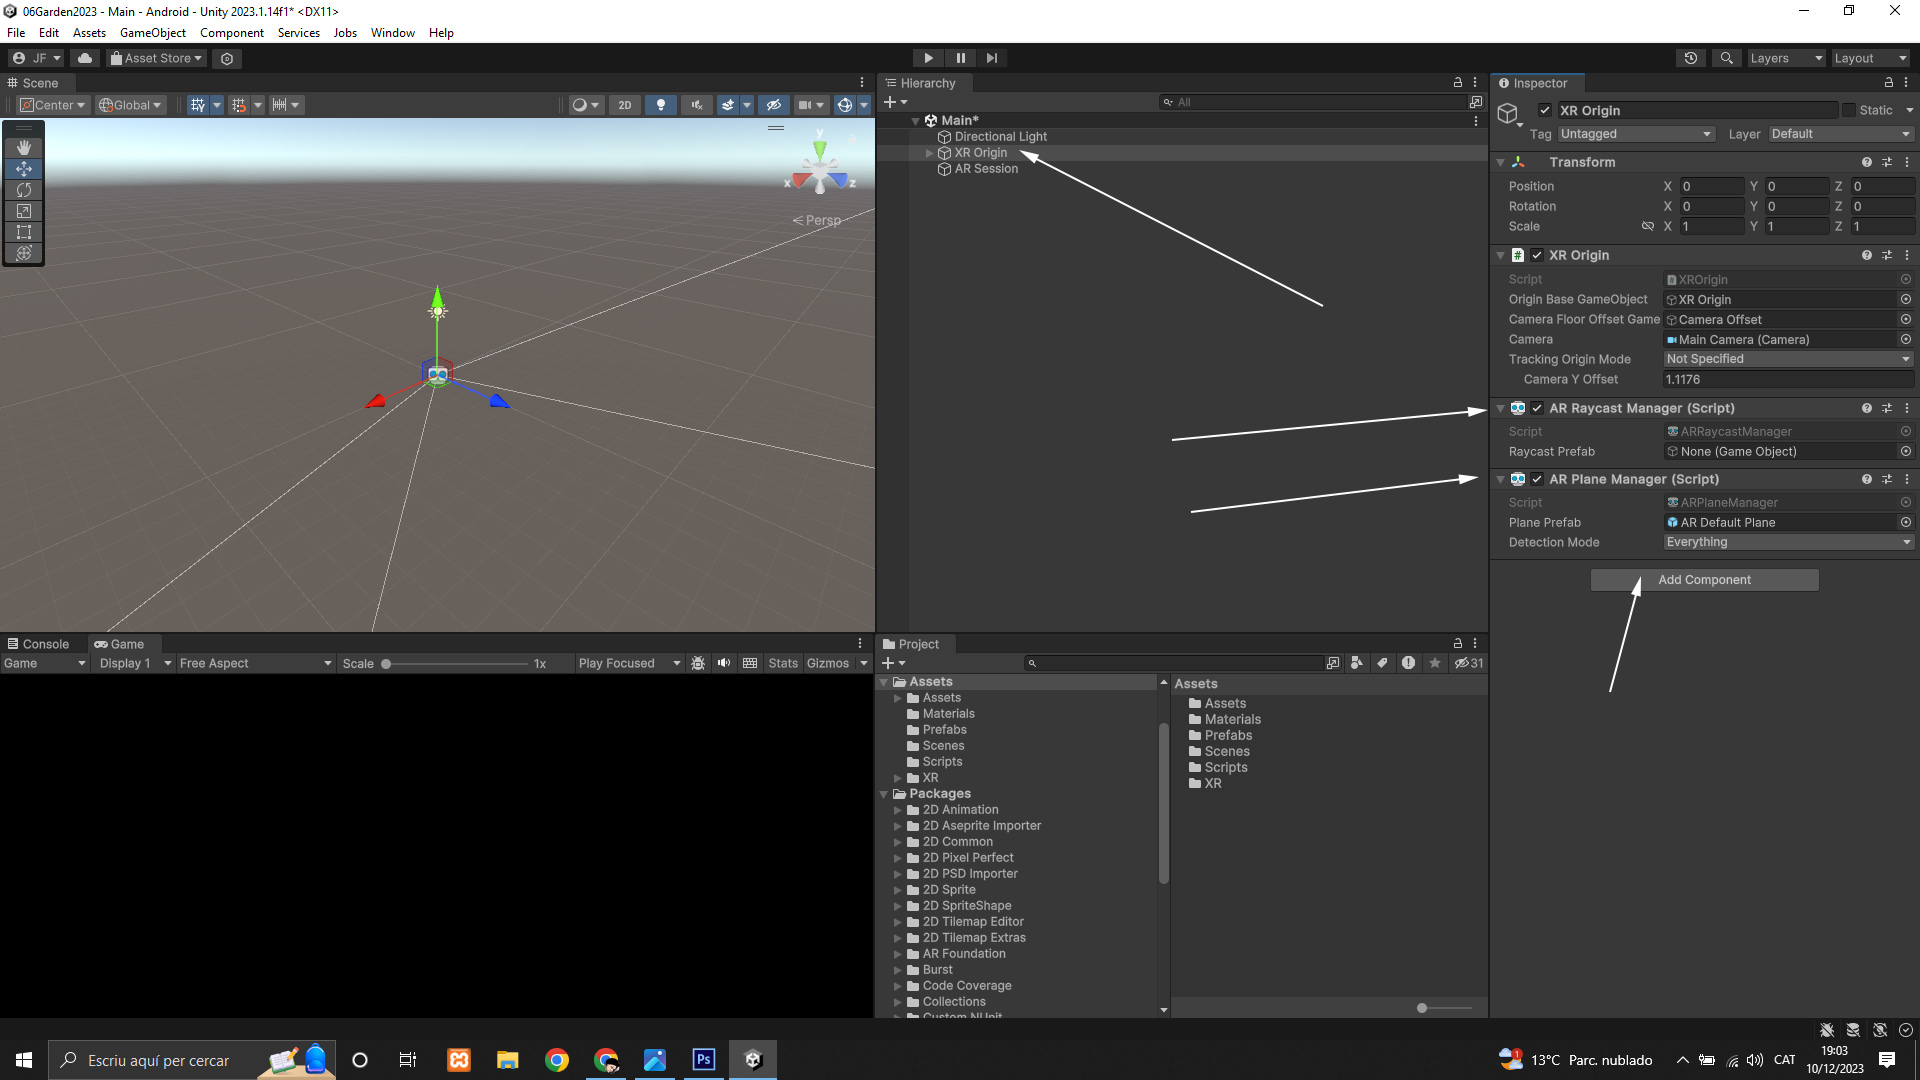Image resolution: width=1920 pixels, height=1080 pixels.
Task: Open the GameObject menu
Action: tap(152, 33)
